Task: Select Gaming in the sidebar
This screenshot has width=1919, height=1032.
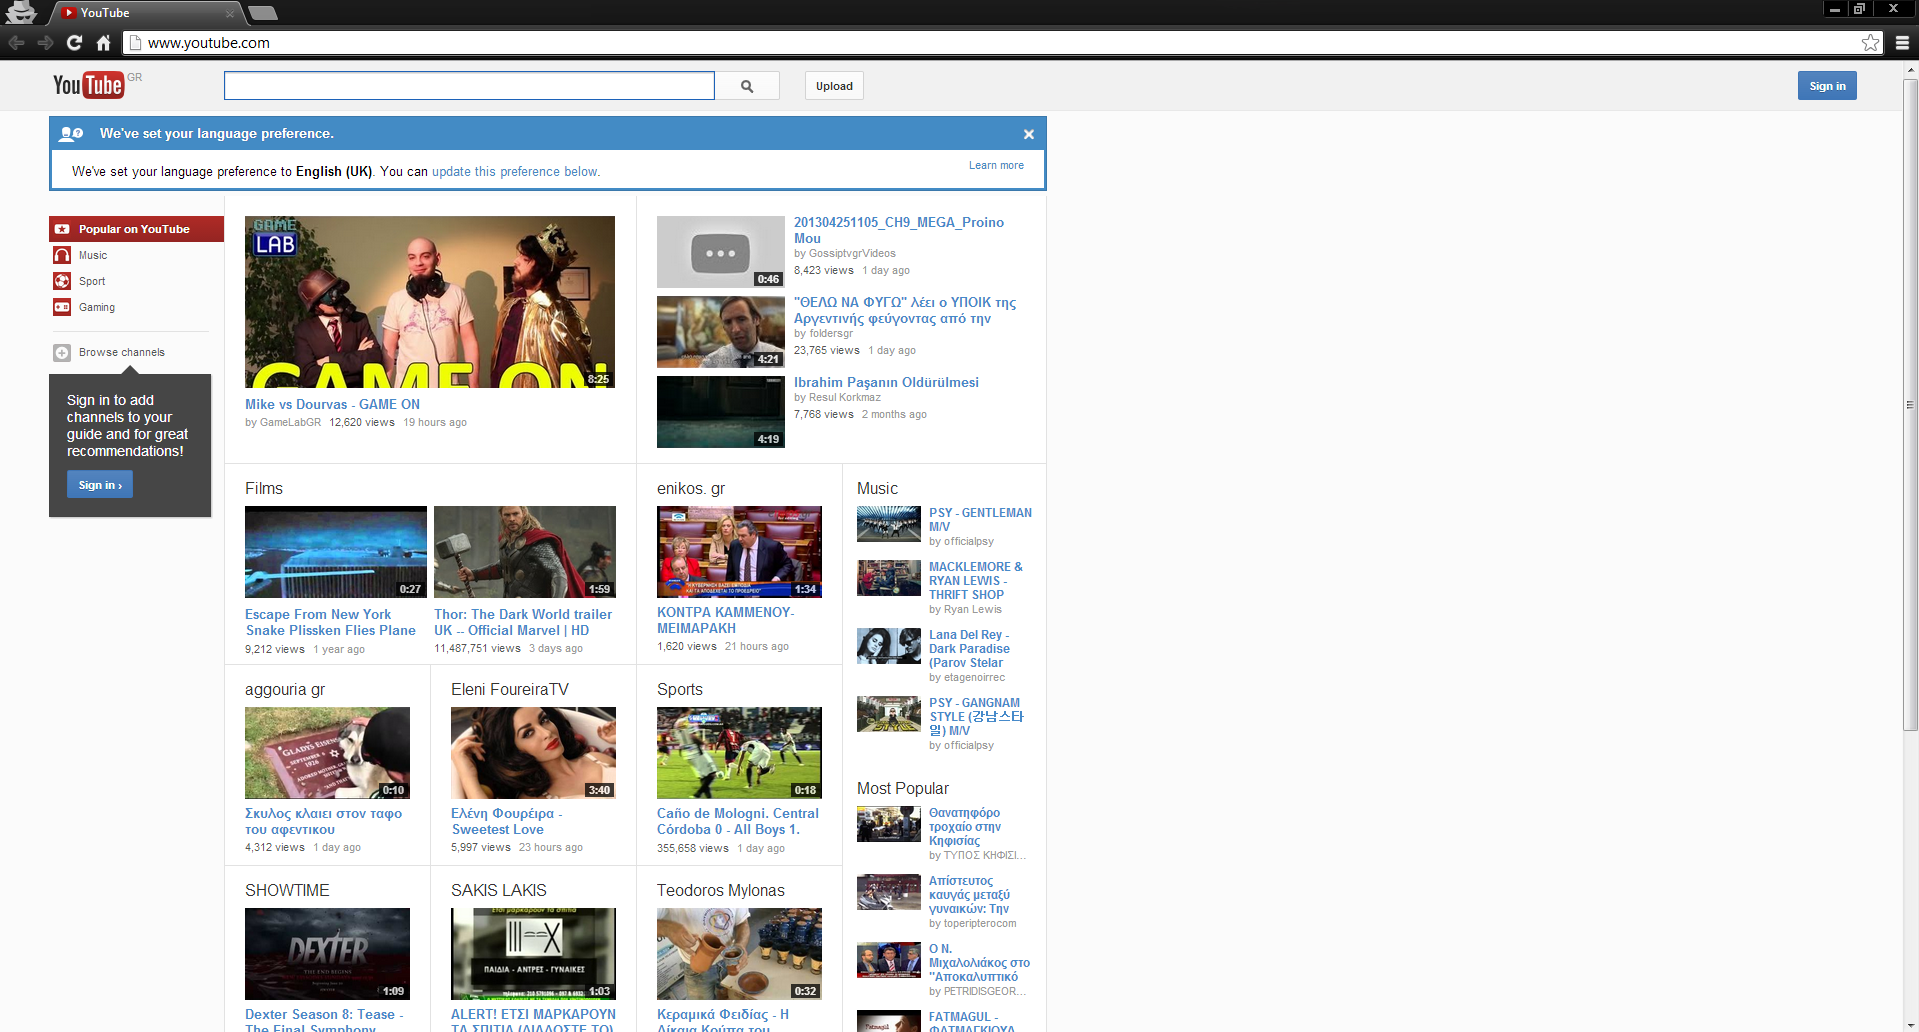Action: point(97,307)
